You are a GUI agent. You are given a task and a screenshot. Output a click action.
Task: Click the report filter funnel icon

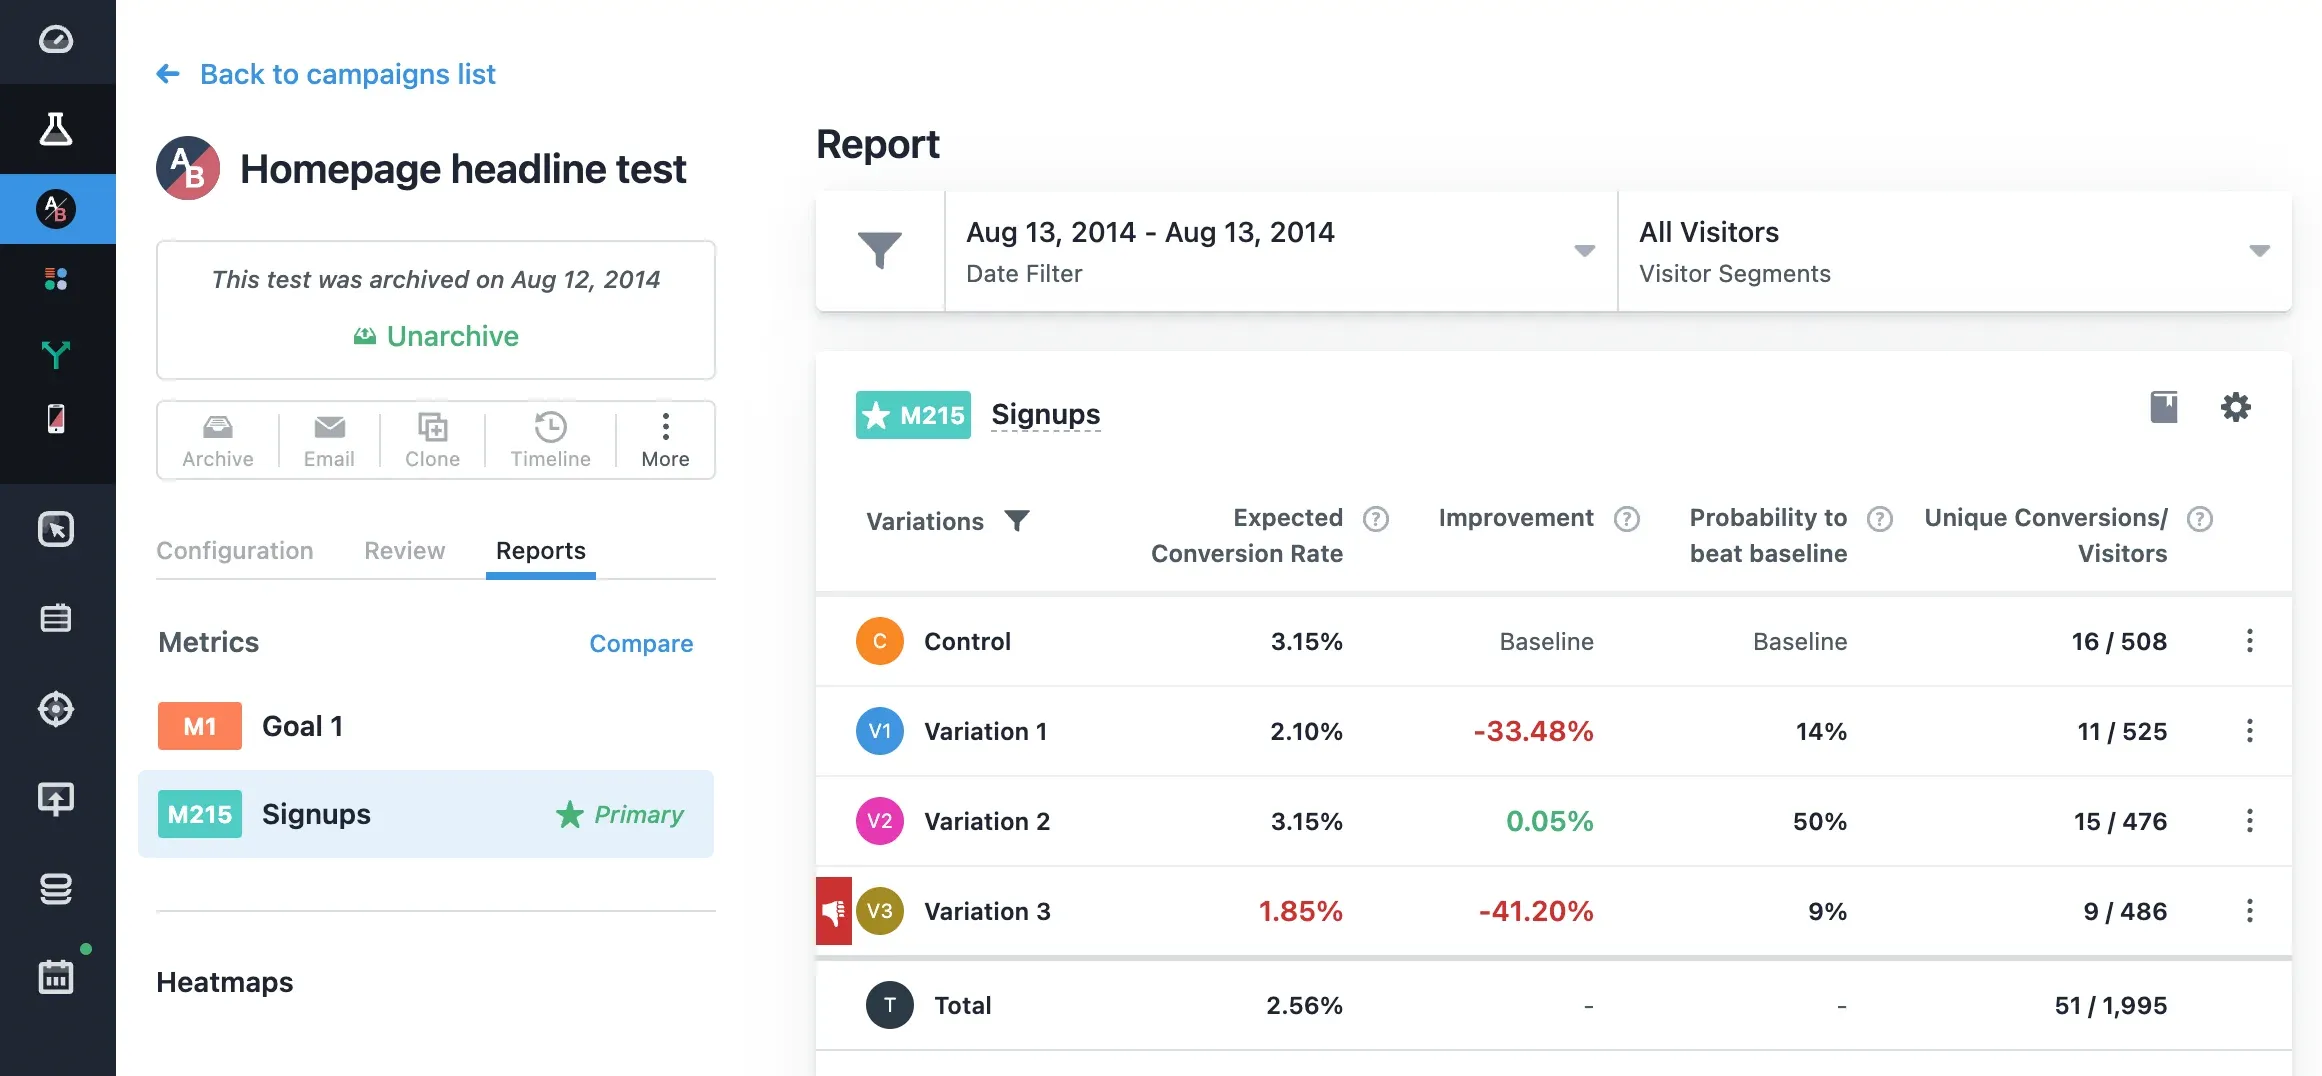(x=880, y=250)
